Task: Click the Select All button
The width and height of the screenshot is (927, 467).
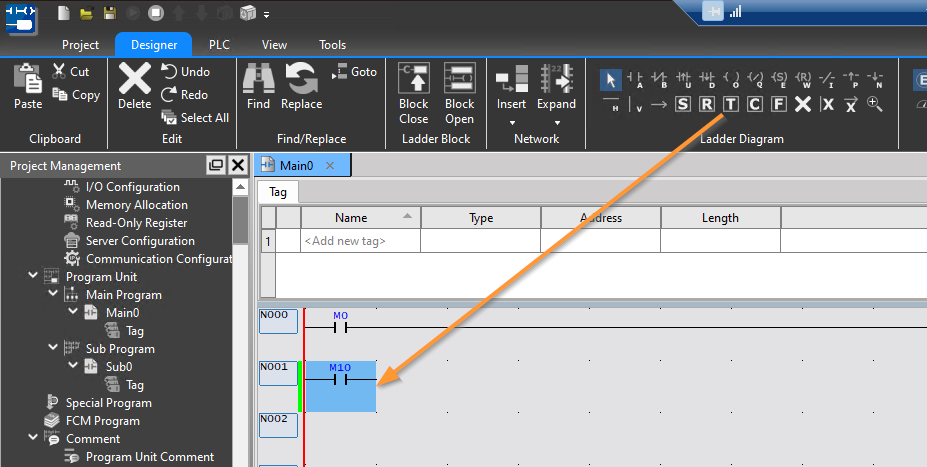Action: pyautogui.click(x=195, y=117)
